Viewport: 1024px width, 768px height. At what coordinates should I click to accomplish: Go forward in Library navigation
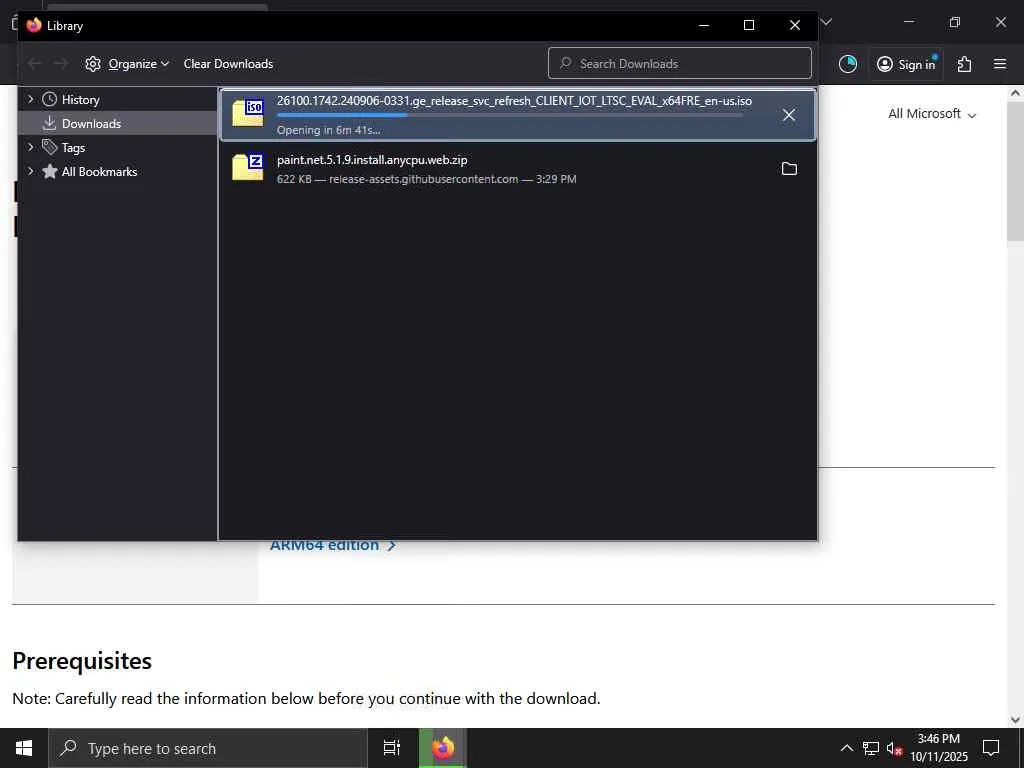(x=61, y=63)
